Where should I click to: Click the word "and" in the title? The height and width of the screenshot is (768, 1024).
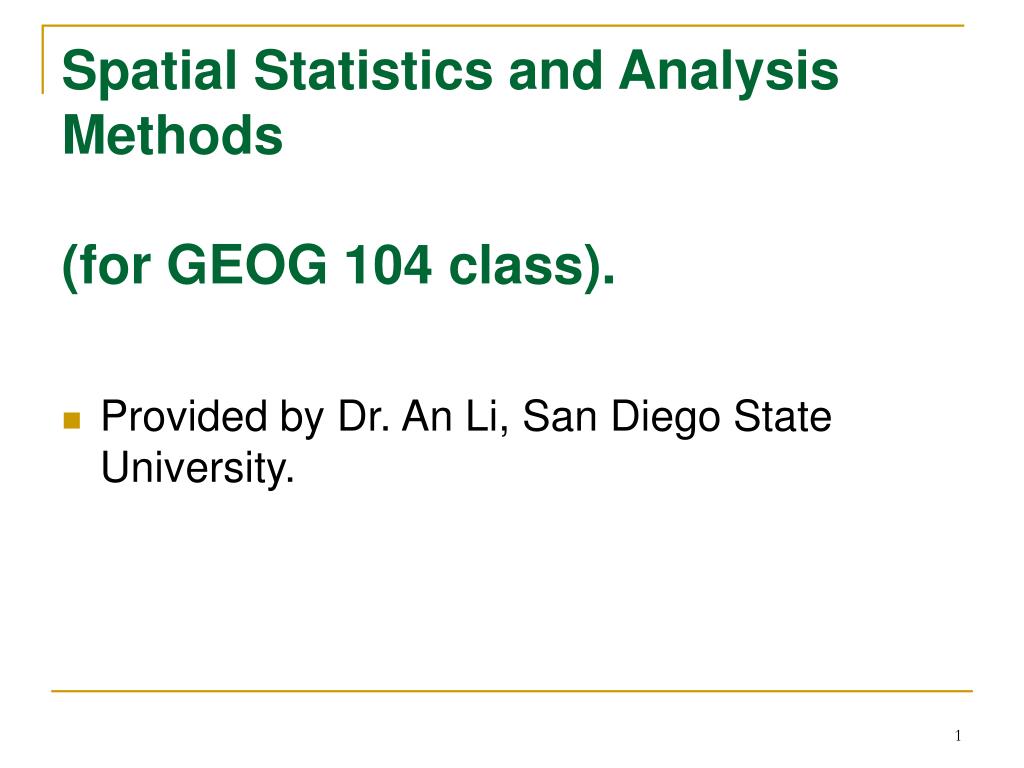pyautogui.click(x=556, y=71)
